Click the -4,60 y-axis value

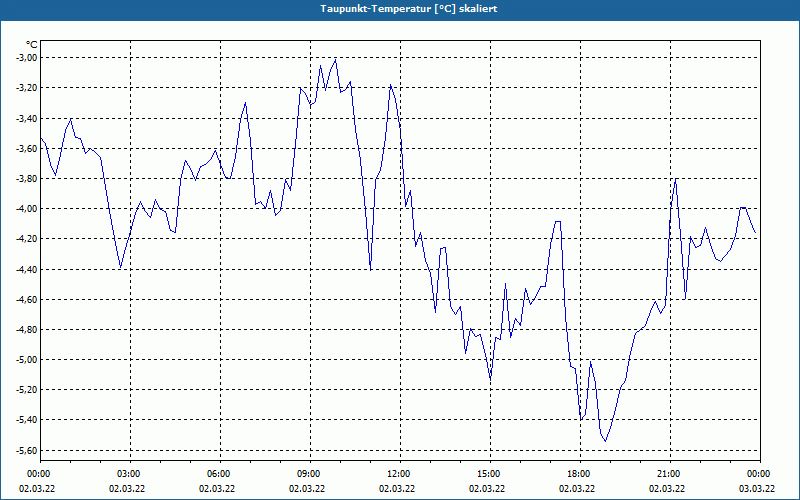(x=27, y=299)
